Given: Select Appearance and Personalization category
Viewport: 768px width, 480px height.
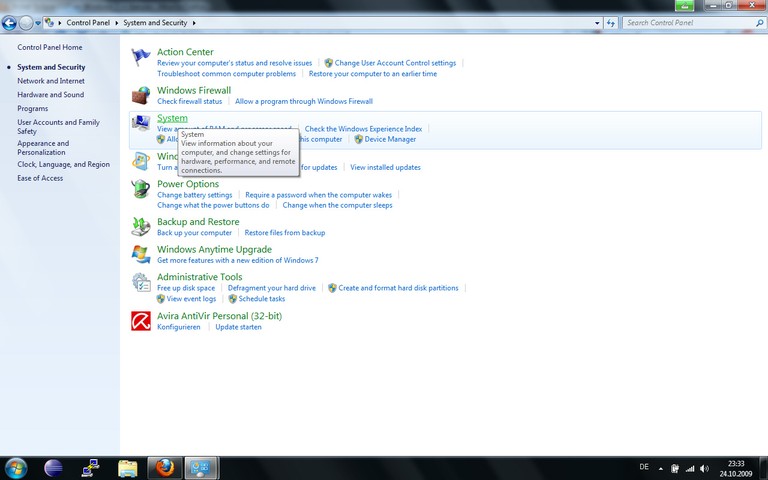Looking at the screenshot, I should 43,147.
